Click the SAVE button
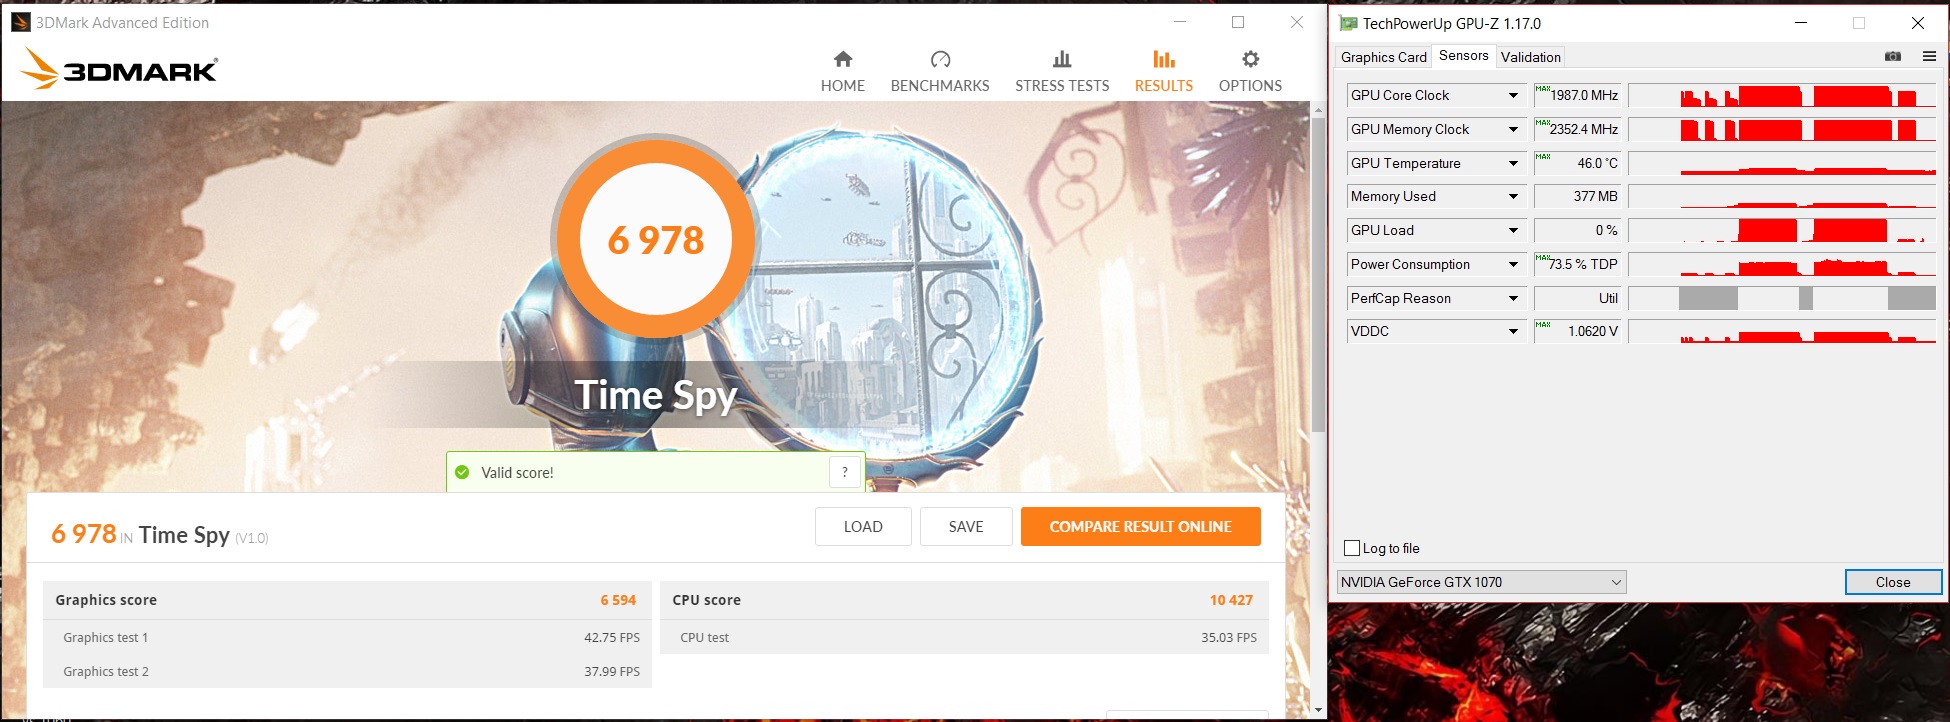Screen dimensions: 1950x722 [x=966, y=527]
